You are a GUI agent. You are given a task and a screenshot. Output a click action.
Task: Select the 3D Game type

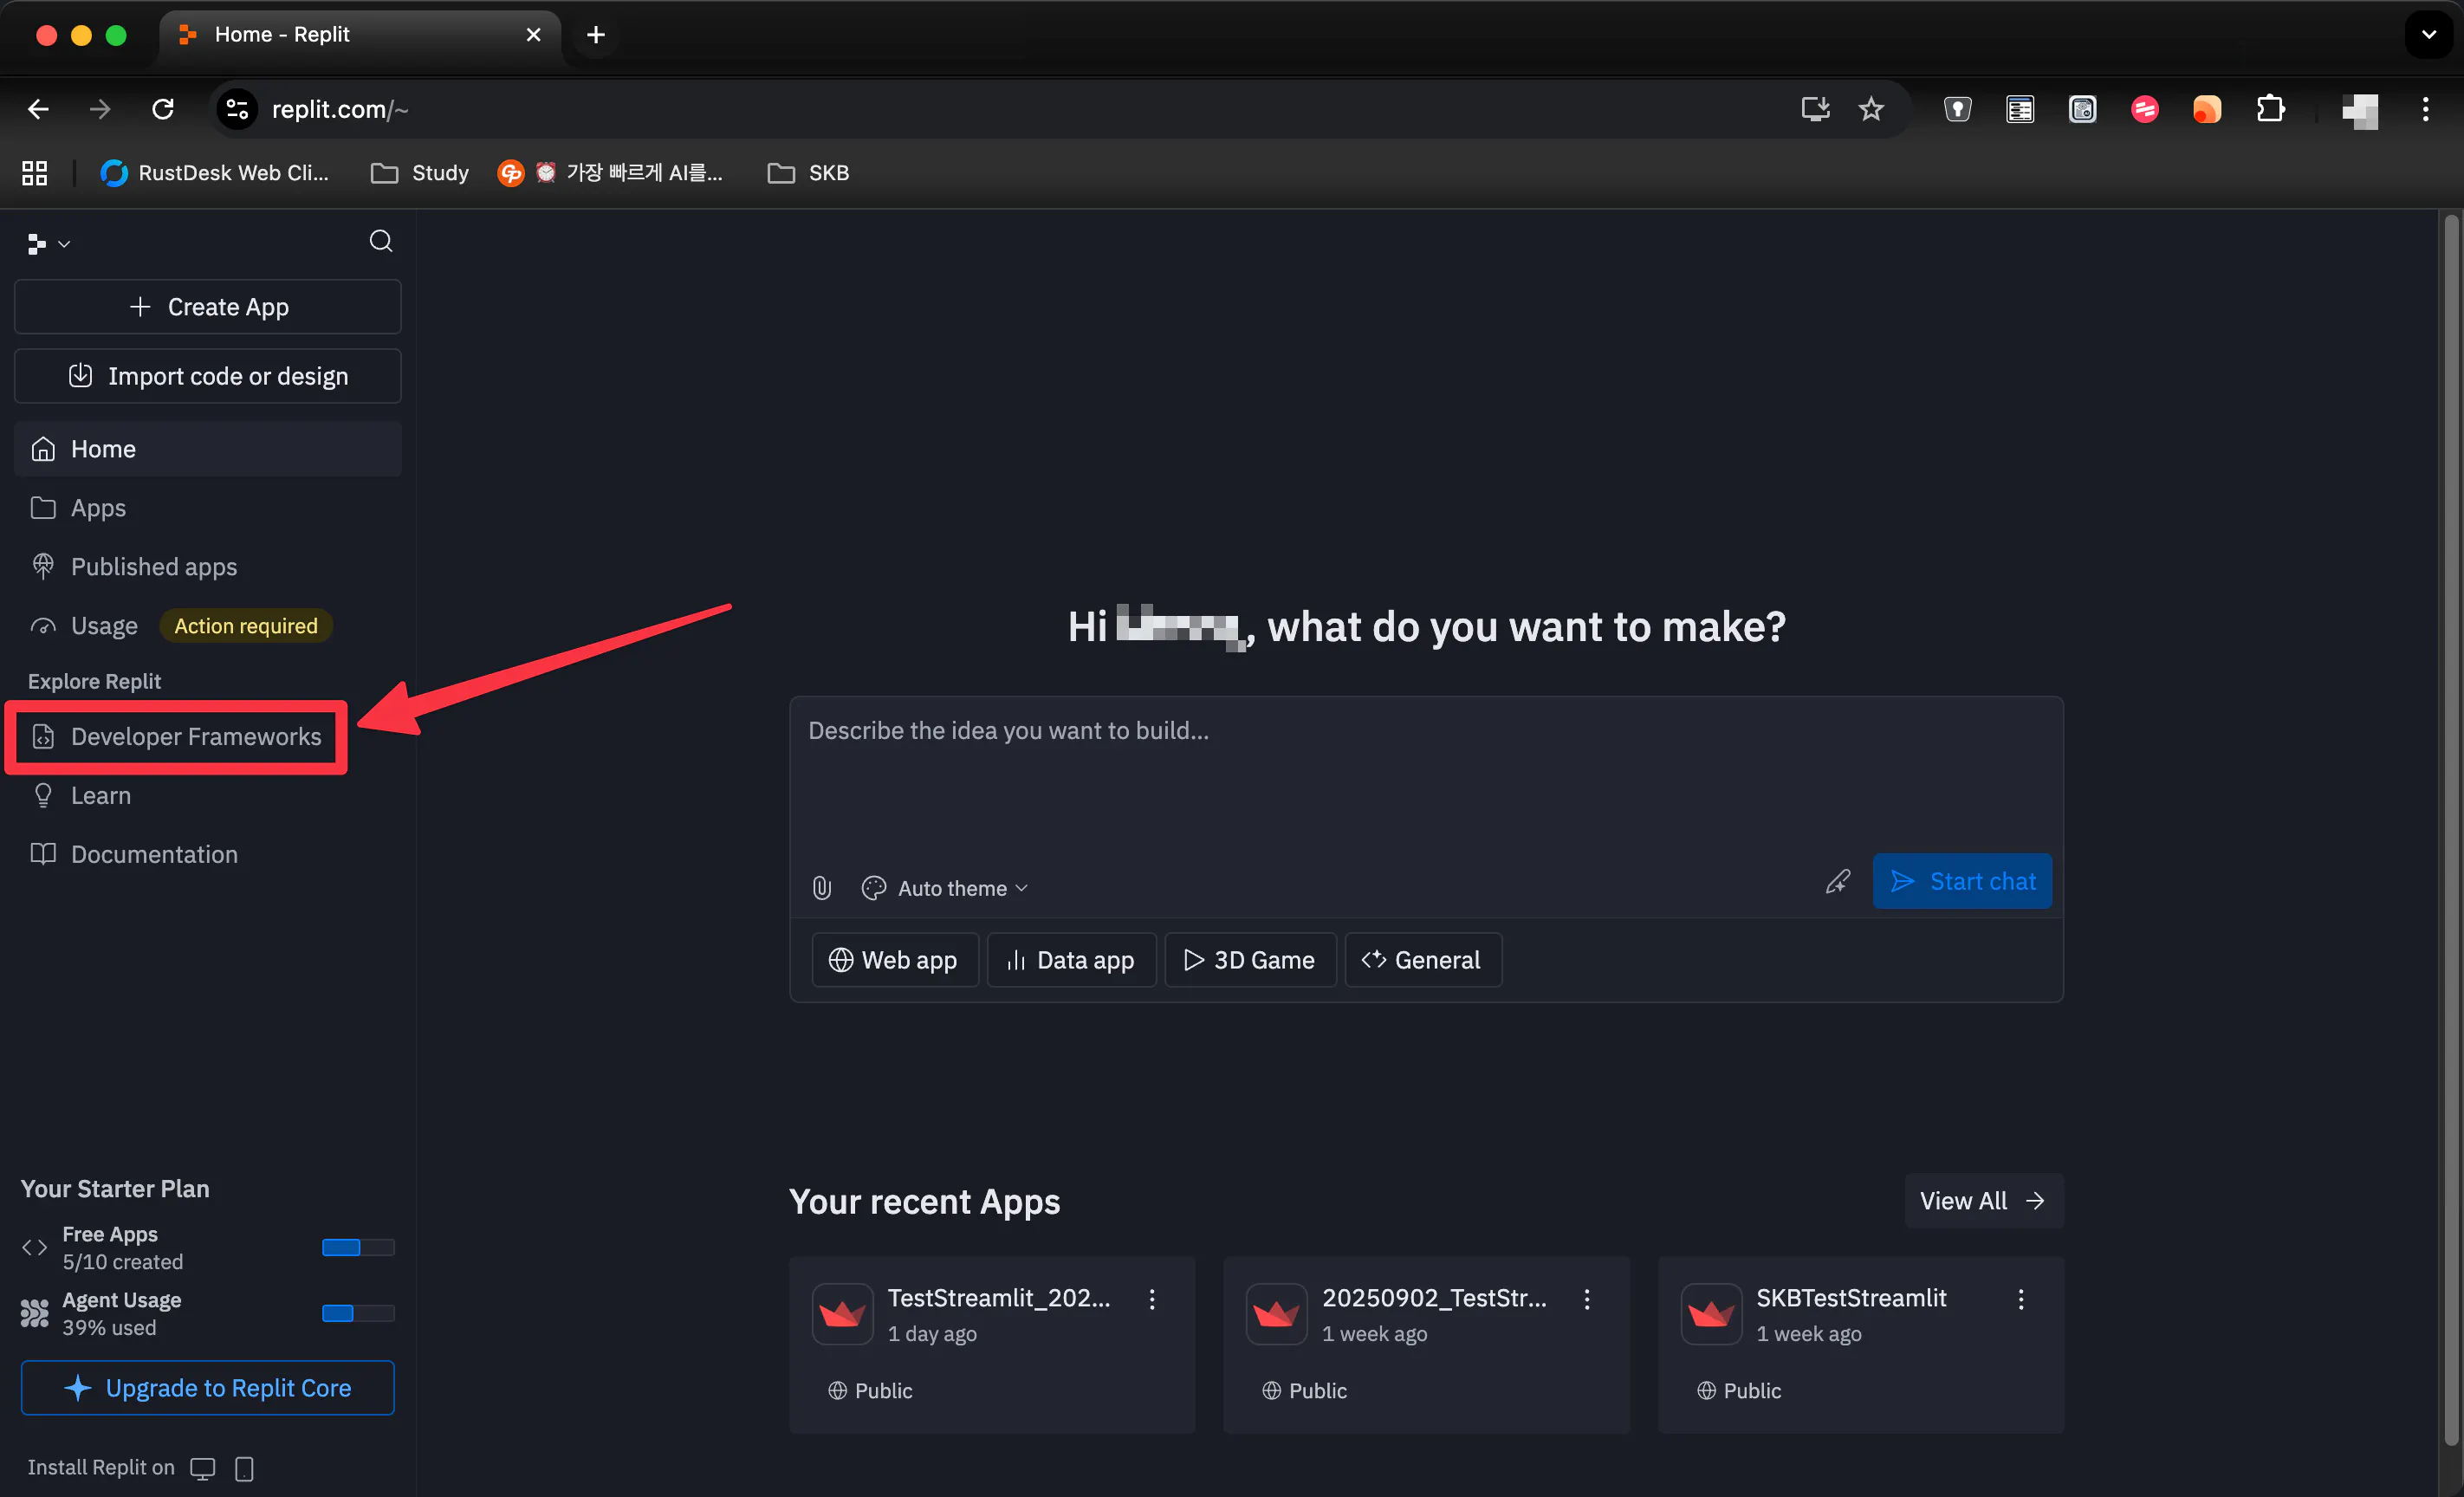(1250, 960)
